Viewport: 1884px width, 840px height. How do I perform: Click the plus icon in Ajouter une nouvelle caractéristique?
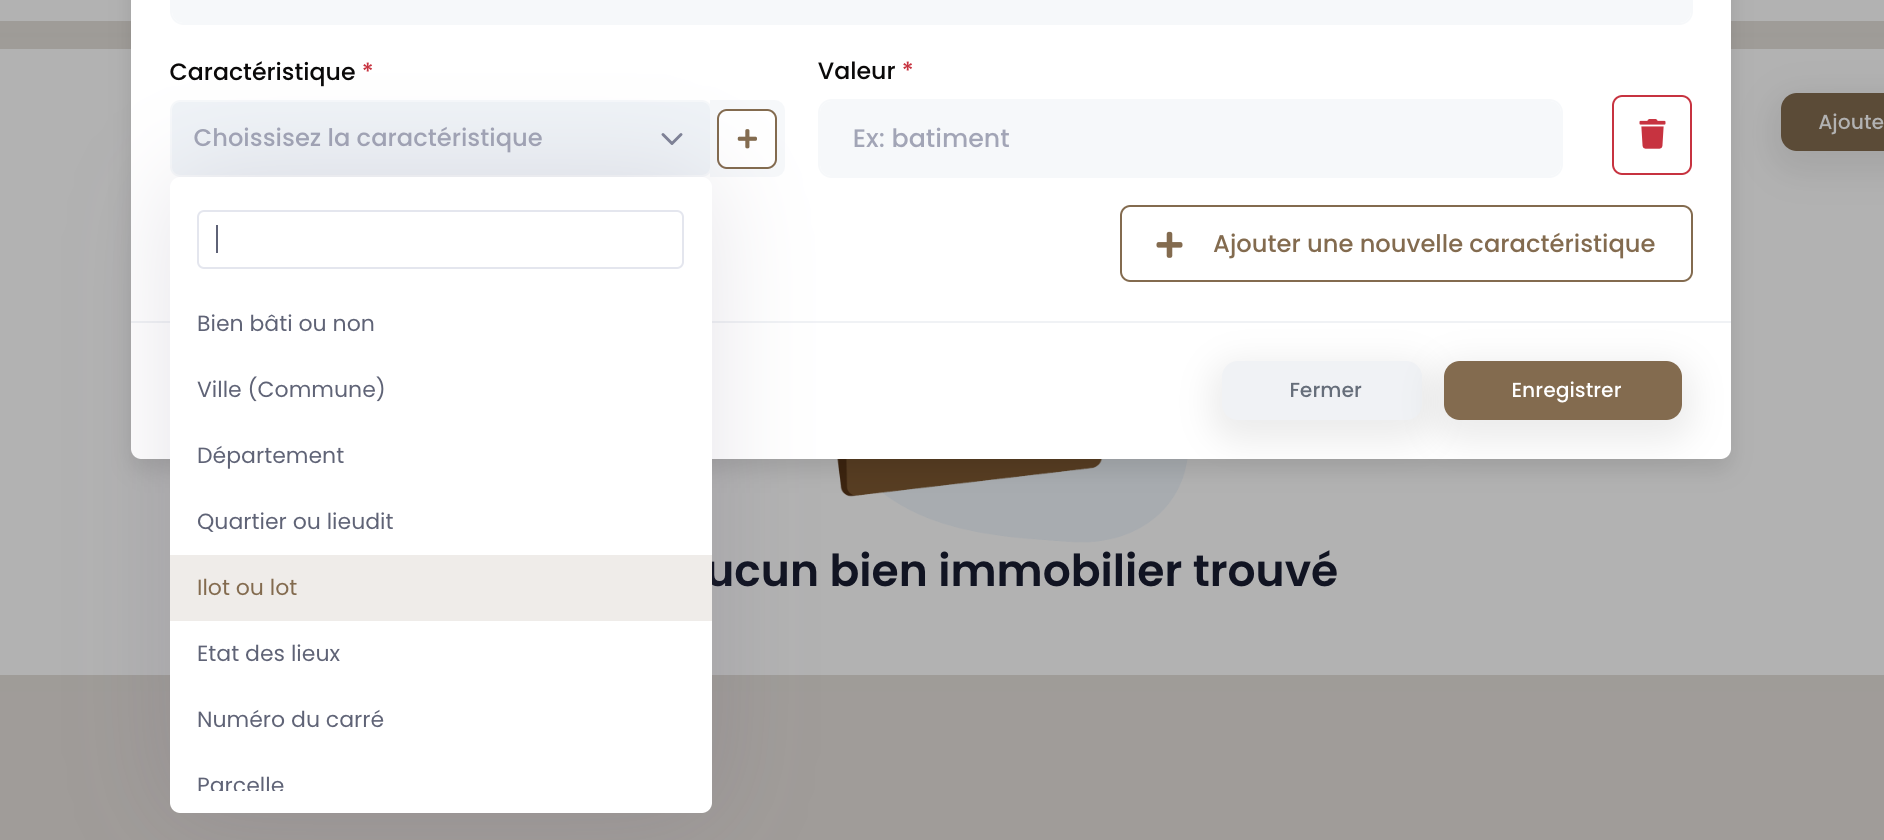pyautogui.click(x=1169, y=245)
